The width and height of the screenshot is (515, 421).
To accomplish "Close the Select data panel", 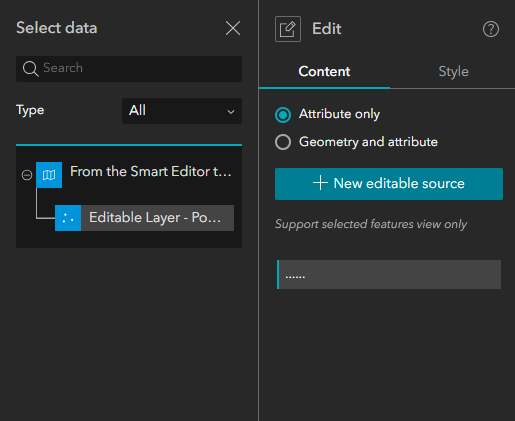I will (x=233, y=28).
